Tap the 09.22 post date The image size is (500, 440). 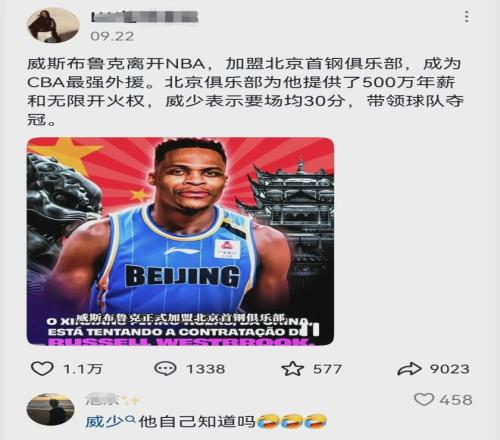pyautogui.click(x=112, y=36)
